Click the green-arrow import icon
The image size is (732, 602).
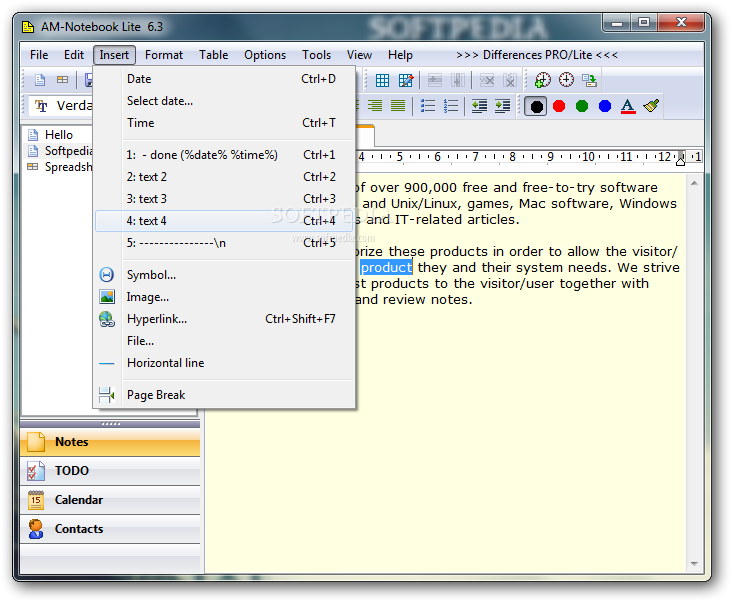(x=589, y=80)
